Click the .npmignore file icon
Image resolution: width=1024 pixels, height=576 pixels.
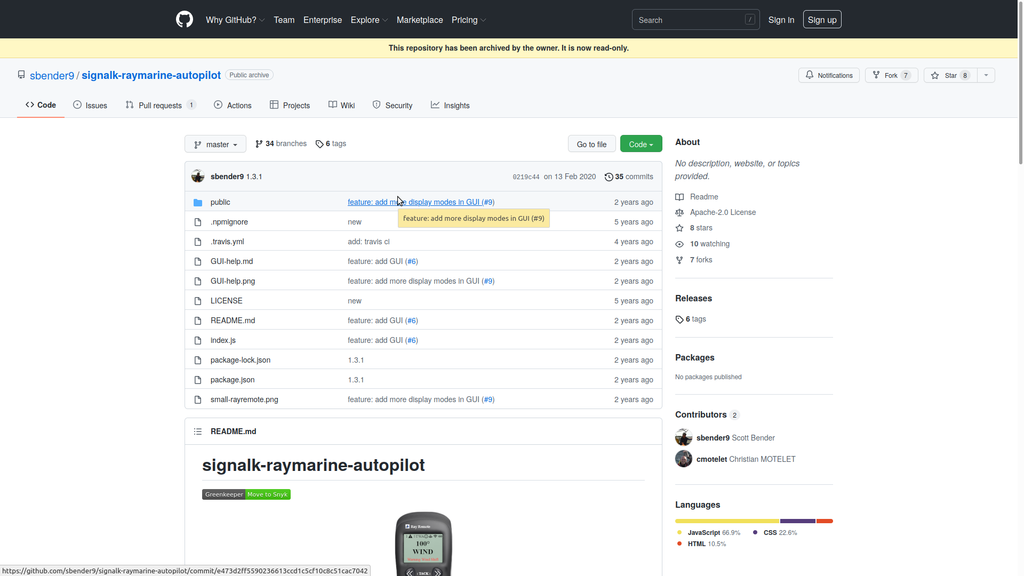pyautogui.click(x=198, y=222)
